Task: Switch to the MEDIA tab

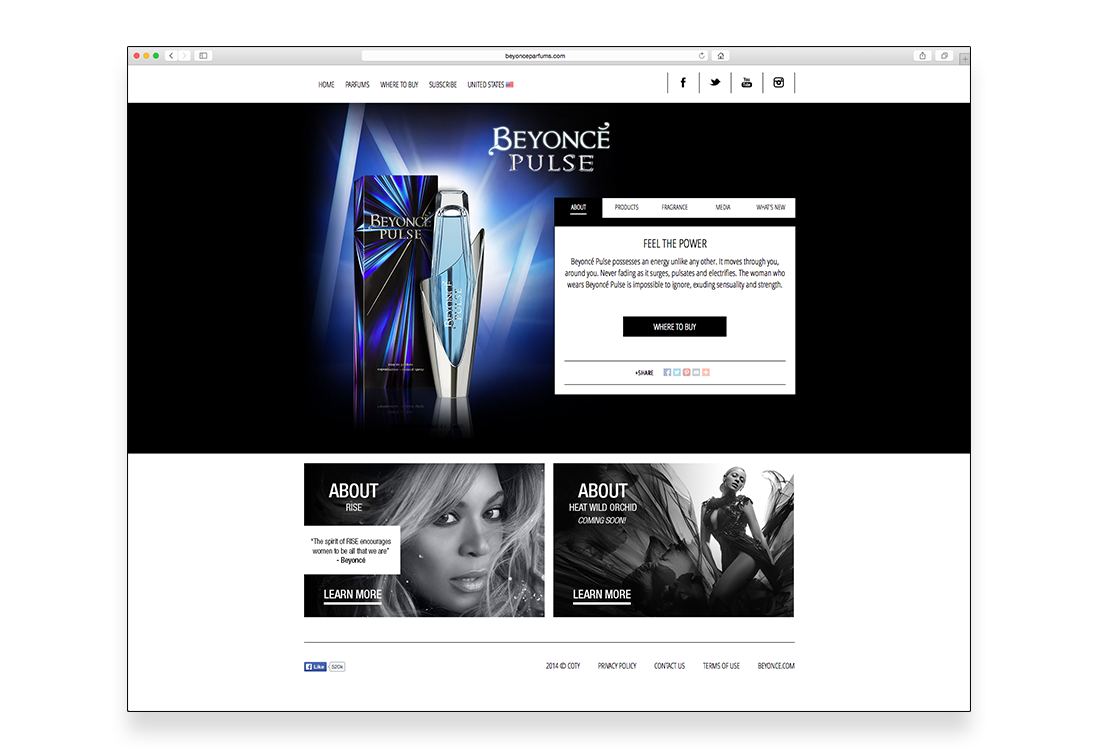Action: [723, 208]
